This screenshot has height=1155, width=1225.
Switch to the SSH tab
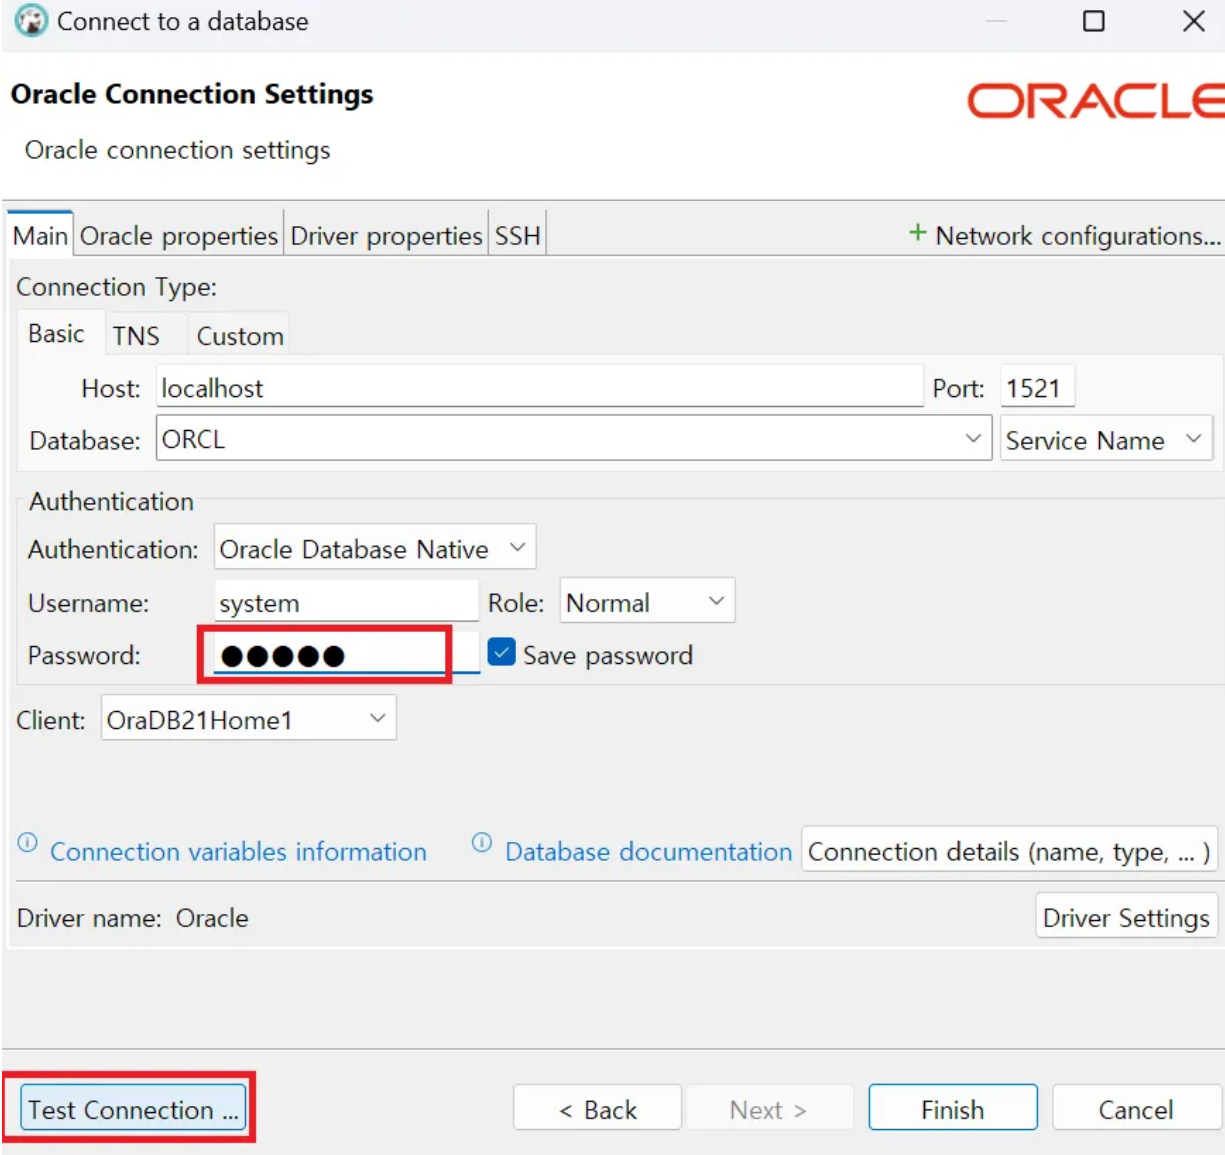point(517,236)
